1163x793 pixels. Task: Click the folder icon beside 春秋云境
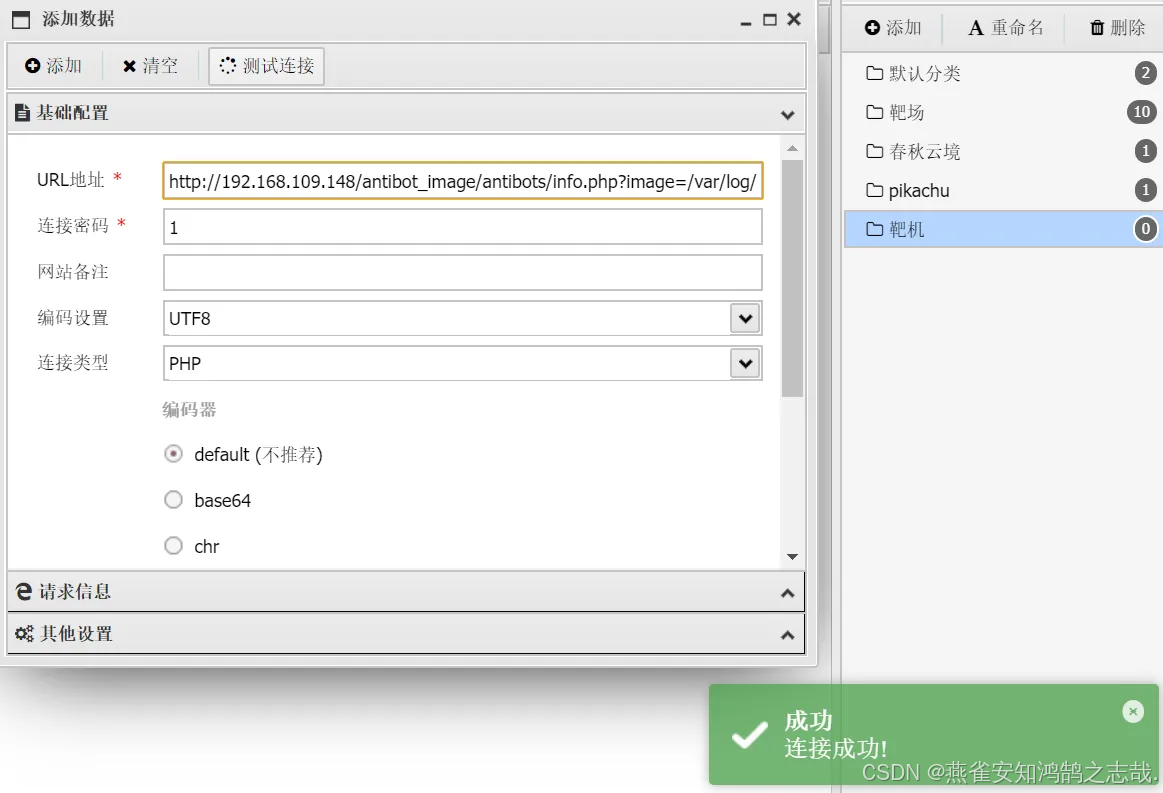click(x=874, y=151)
